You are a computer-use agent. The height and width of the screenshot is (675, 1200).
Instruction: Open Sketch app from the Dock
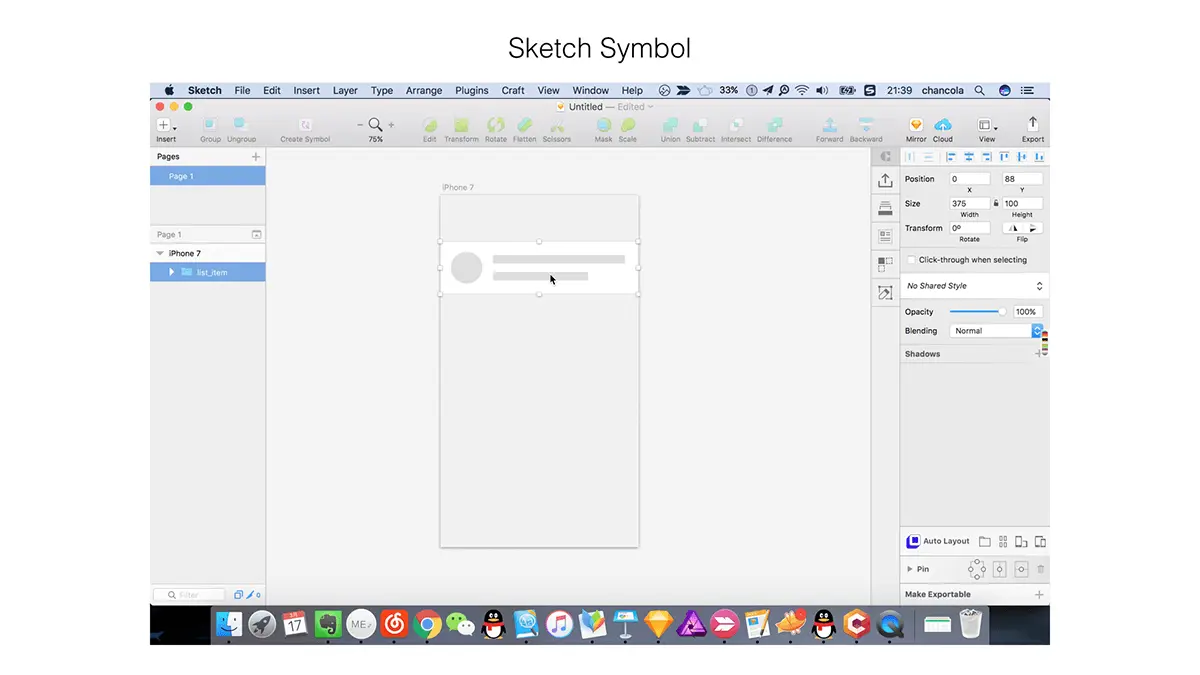click(658, 625)
